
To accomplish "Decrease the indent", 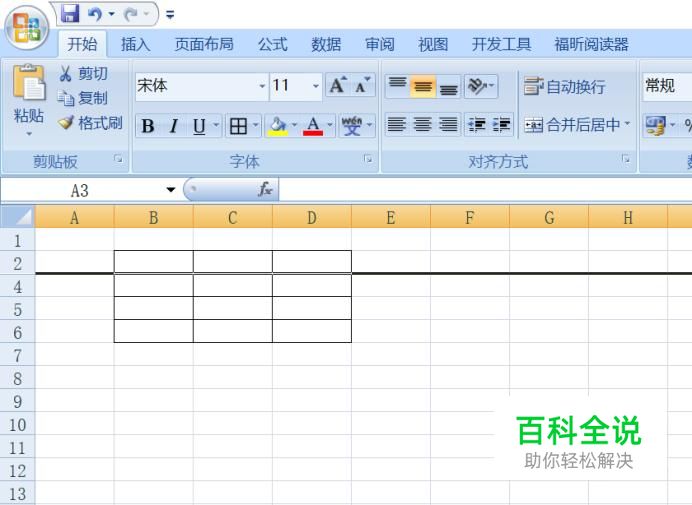I will coord(477,124).
